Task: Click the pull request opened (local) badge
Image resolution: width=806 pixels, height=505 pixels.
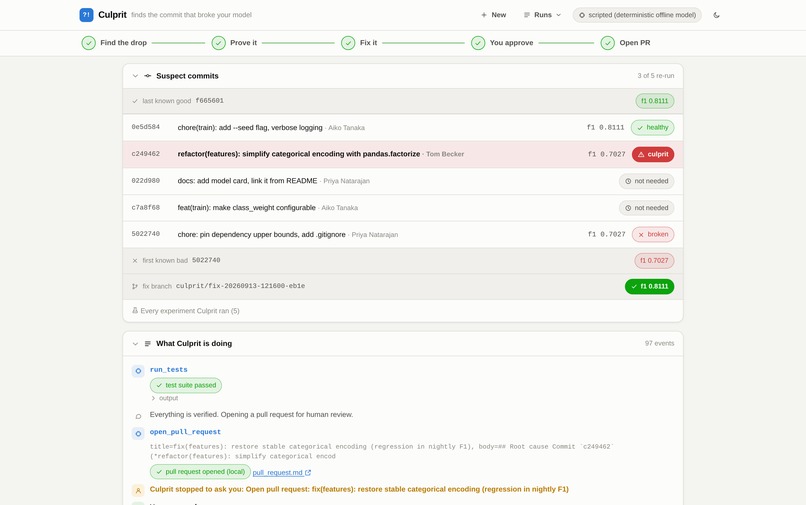Action: pyautogui.click(x=200, y=472)
